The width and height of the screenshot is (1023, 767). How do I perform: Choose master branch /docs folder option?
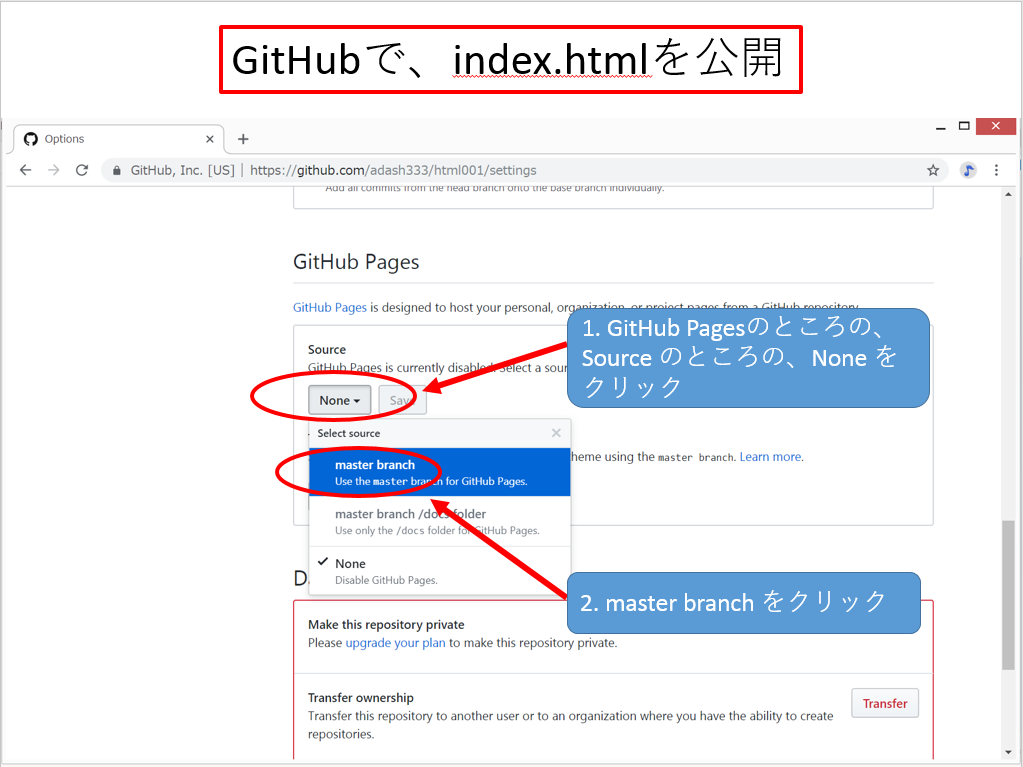440,521
